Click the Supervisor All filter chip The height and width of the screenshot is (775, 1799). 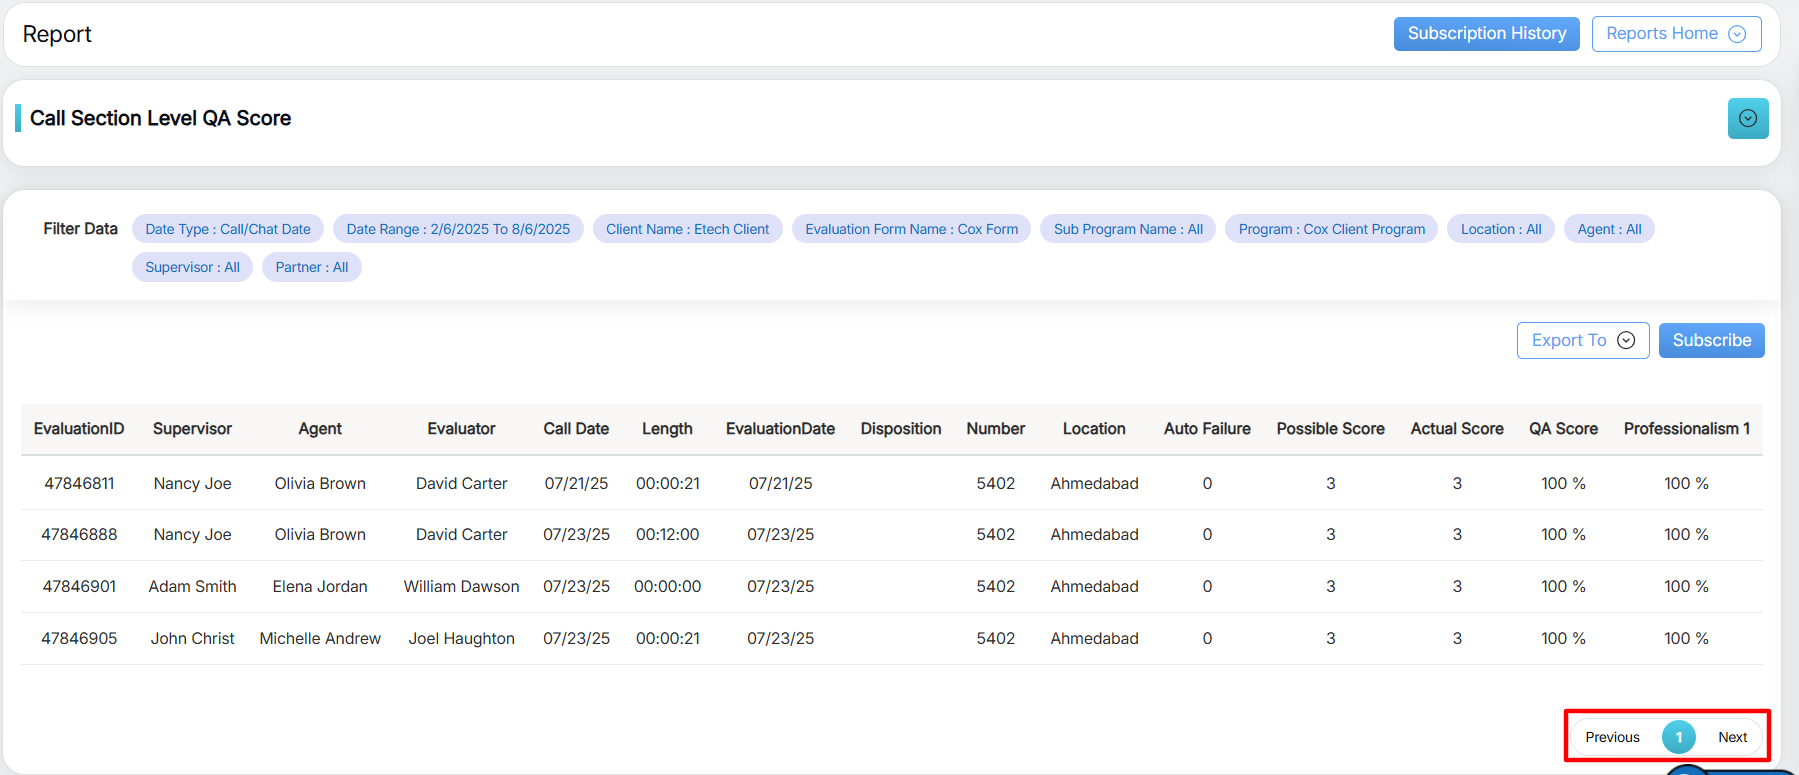coord(192,267)
